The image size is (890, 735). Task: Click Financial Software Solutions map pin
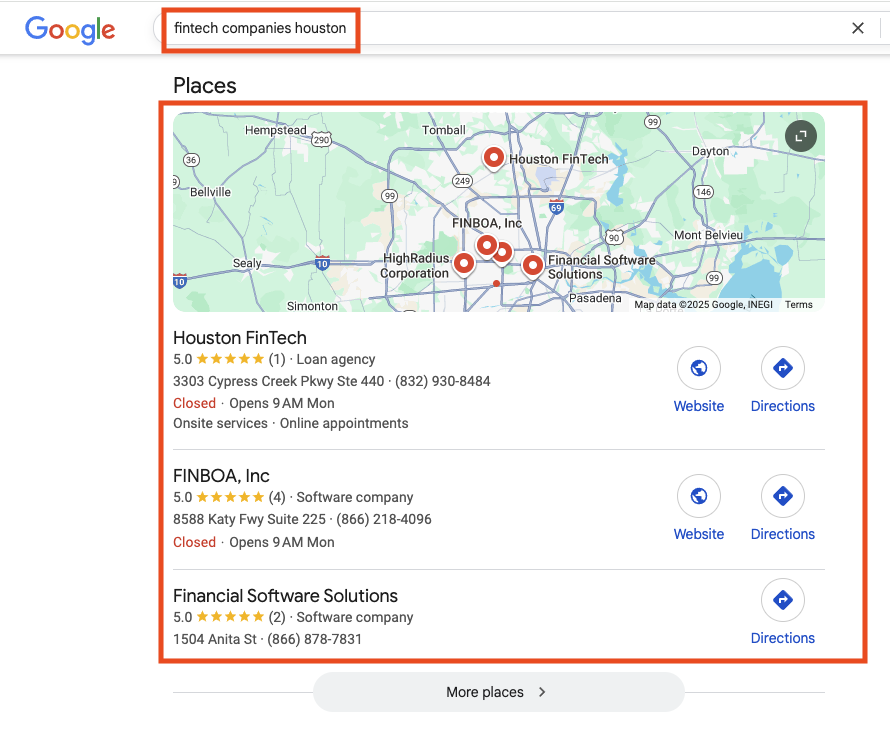533,265
